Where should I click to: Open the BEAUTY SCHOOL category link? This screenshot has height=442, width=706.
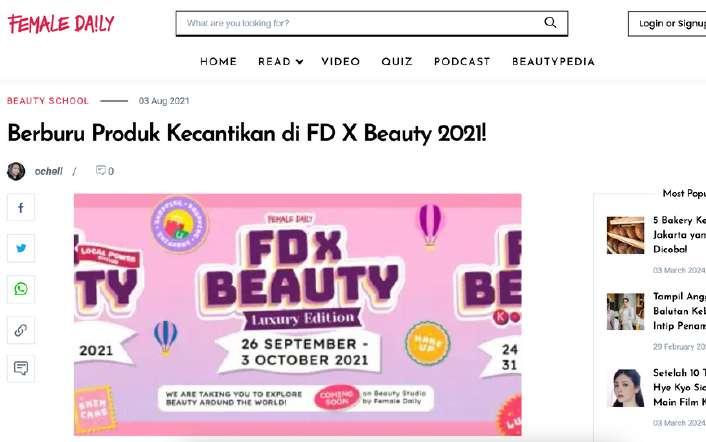pyautogui.click(x=48, y=101)
